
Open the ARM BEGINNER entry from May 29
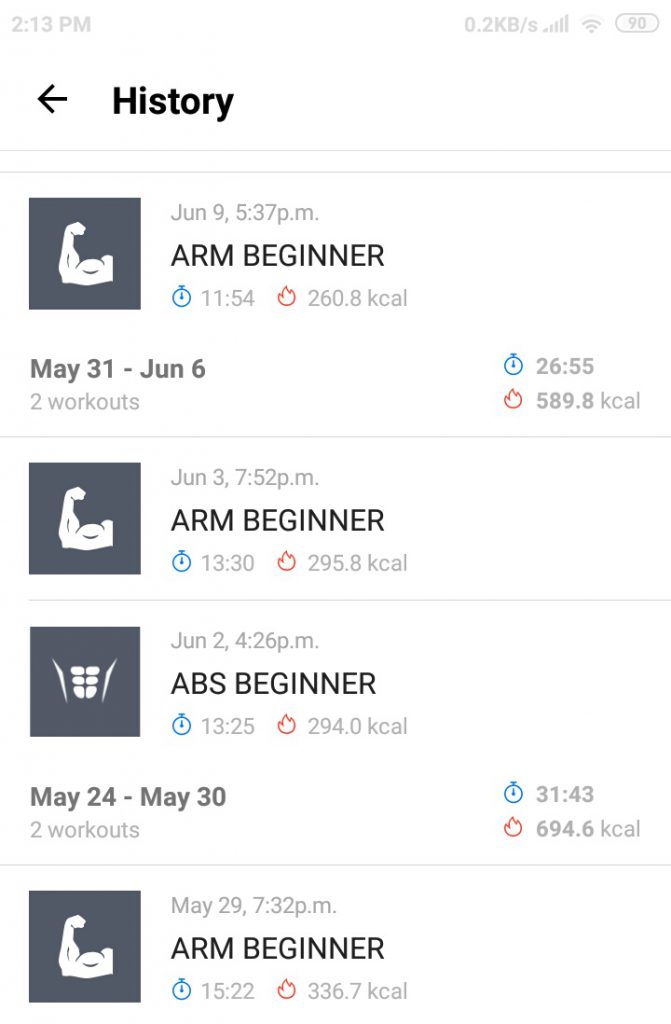(x=335, y=946)
